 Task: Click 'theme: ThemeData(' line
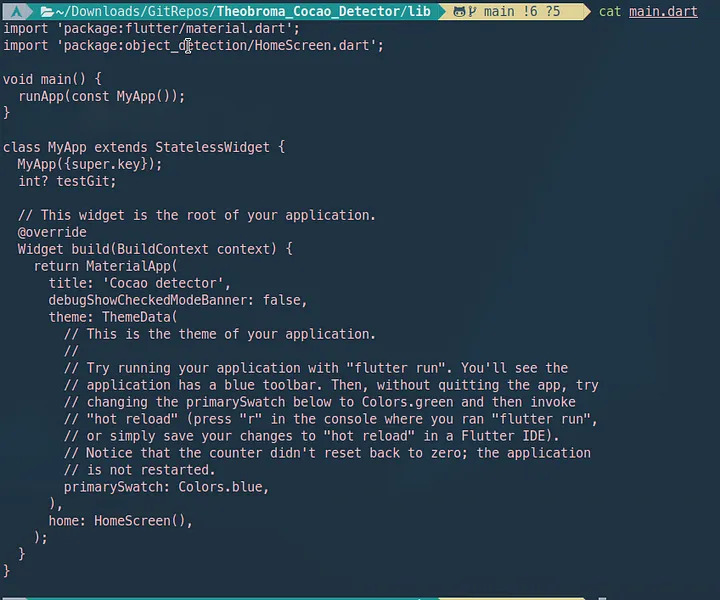click(113, 317)
